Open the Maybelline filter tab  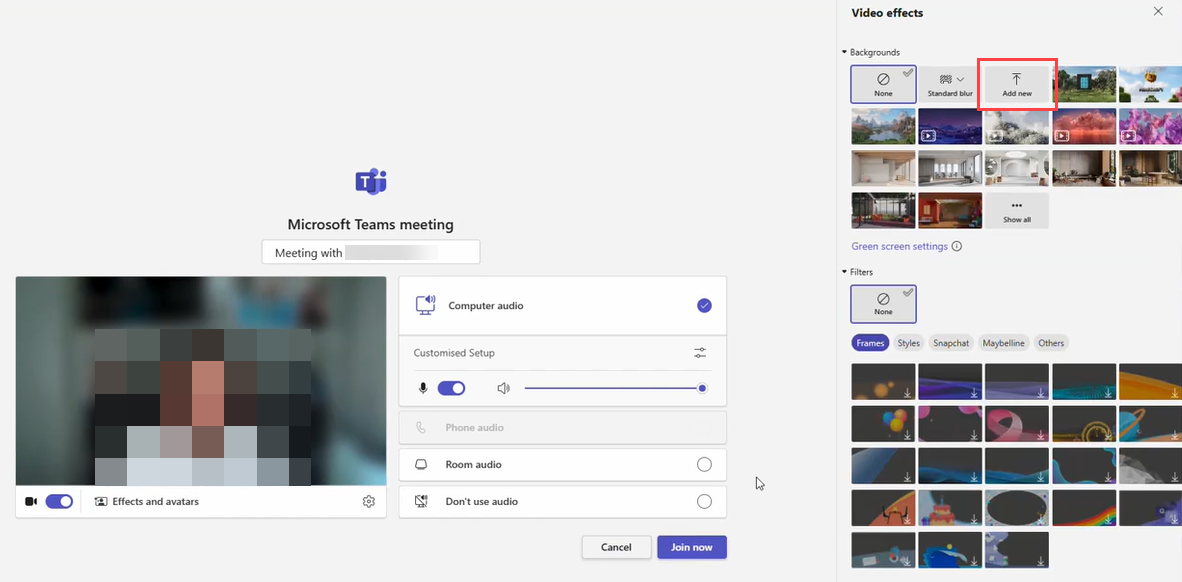pos(1003,343)
